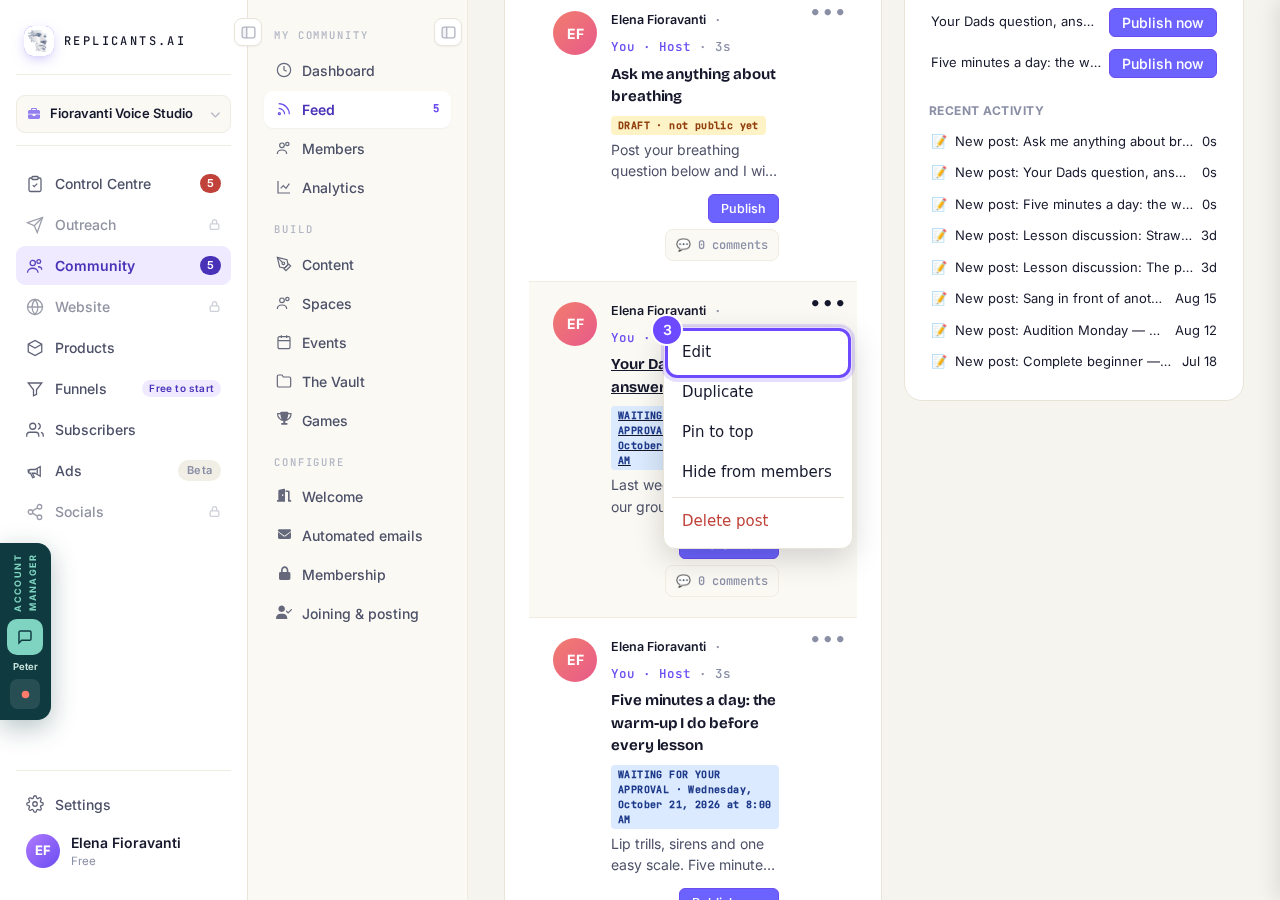Click Publish now for Your Dads question
Viewport: 1280px width, 900px height.
[1162, 23]
